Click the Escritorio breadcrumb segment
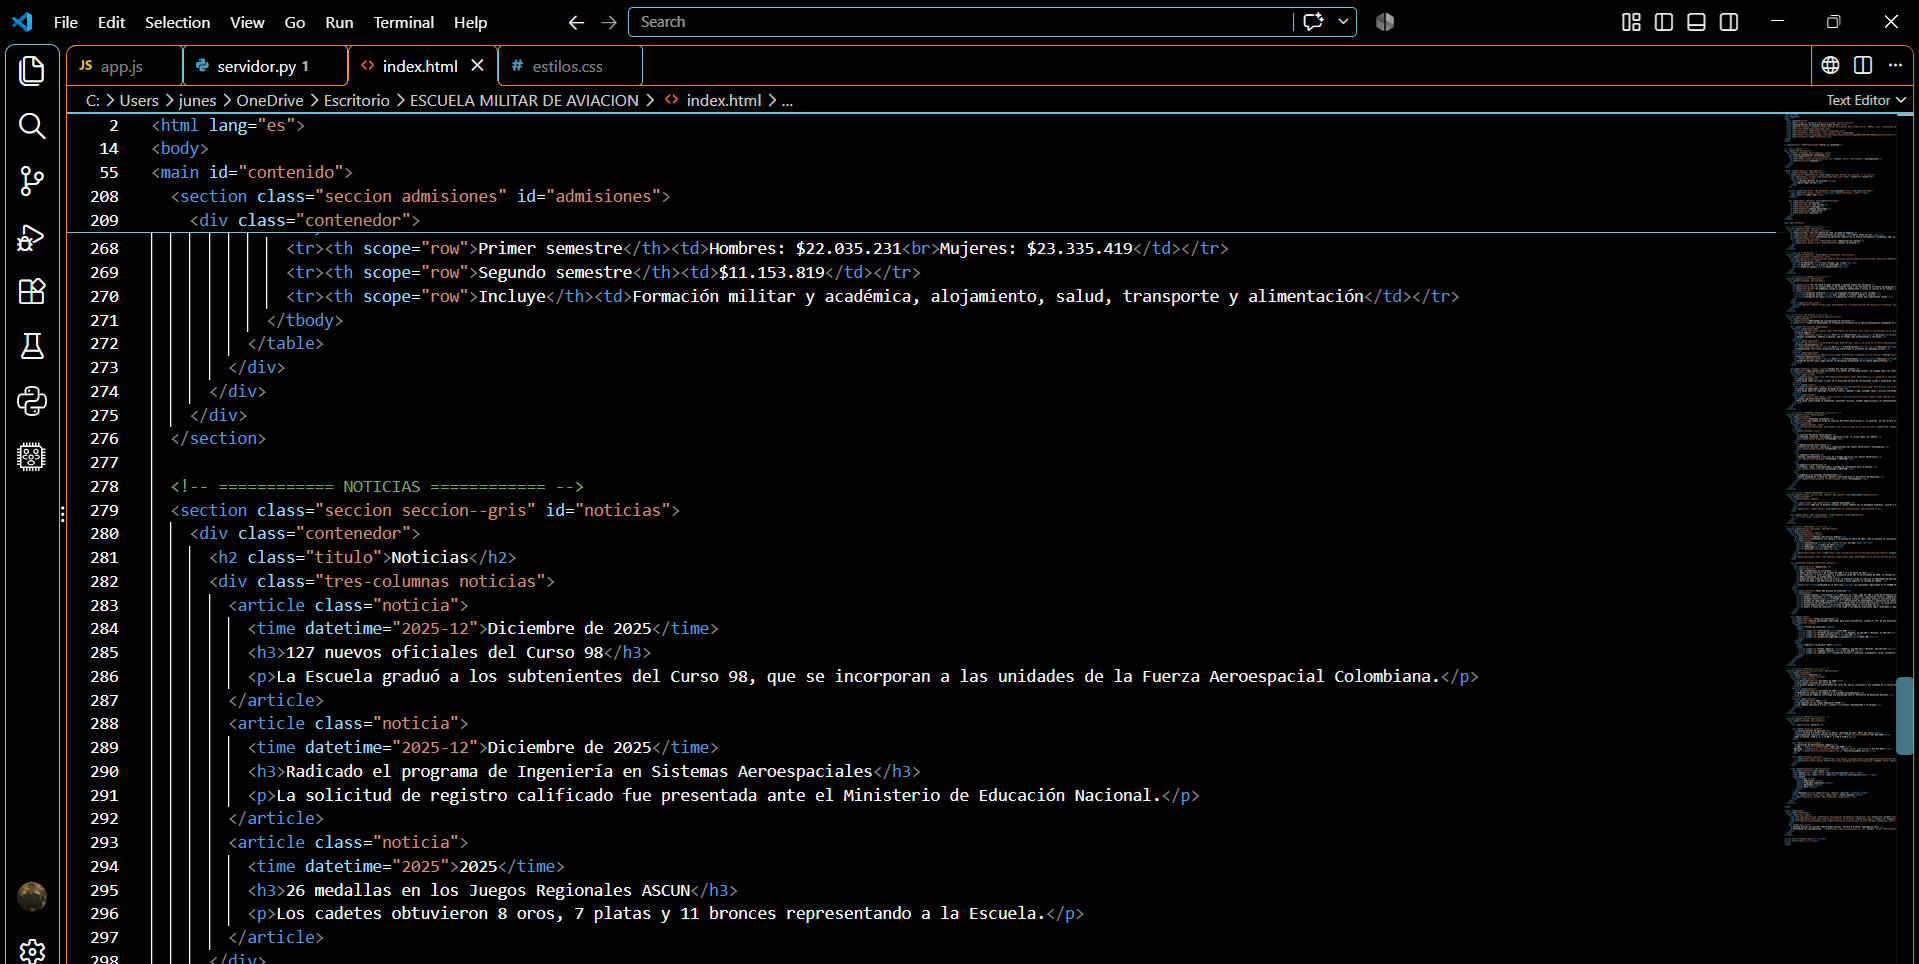The height and width of the screenshot is (964, 1919). click(x=357, y=100)
